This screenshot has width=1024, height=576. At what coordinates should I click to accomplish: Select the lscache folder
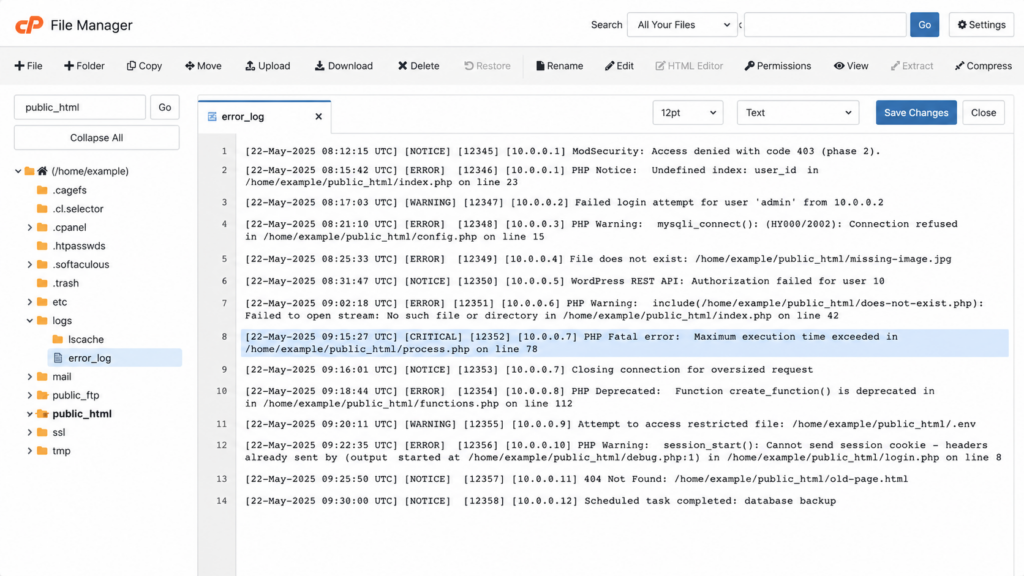86,340
